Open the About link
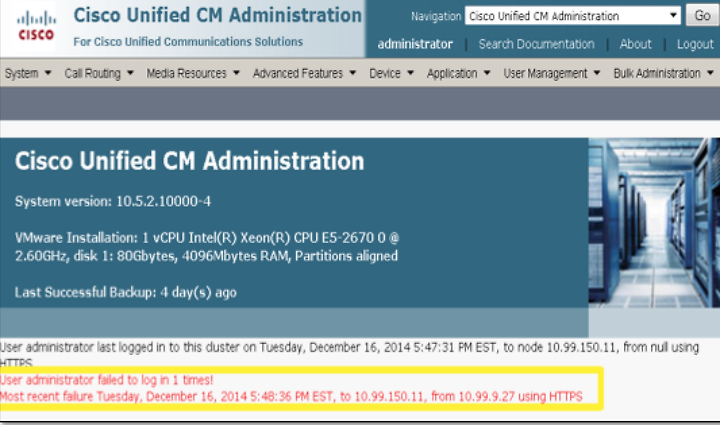Screen dimensions: 720x425 coord(635,44)
